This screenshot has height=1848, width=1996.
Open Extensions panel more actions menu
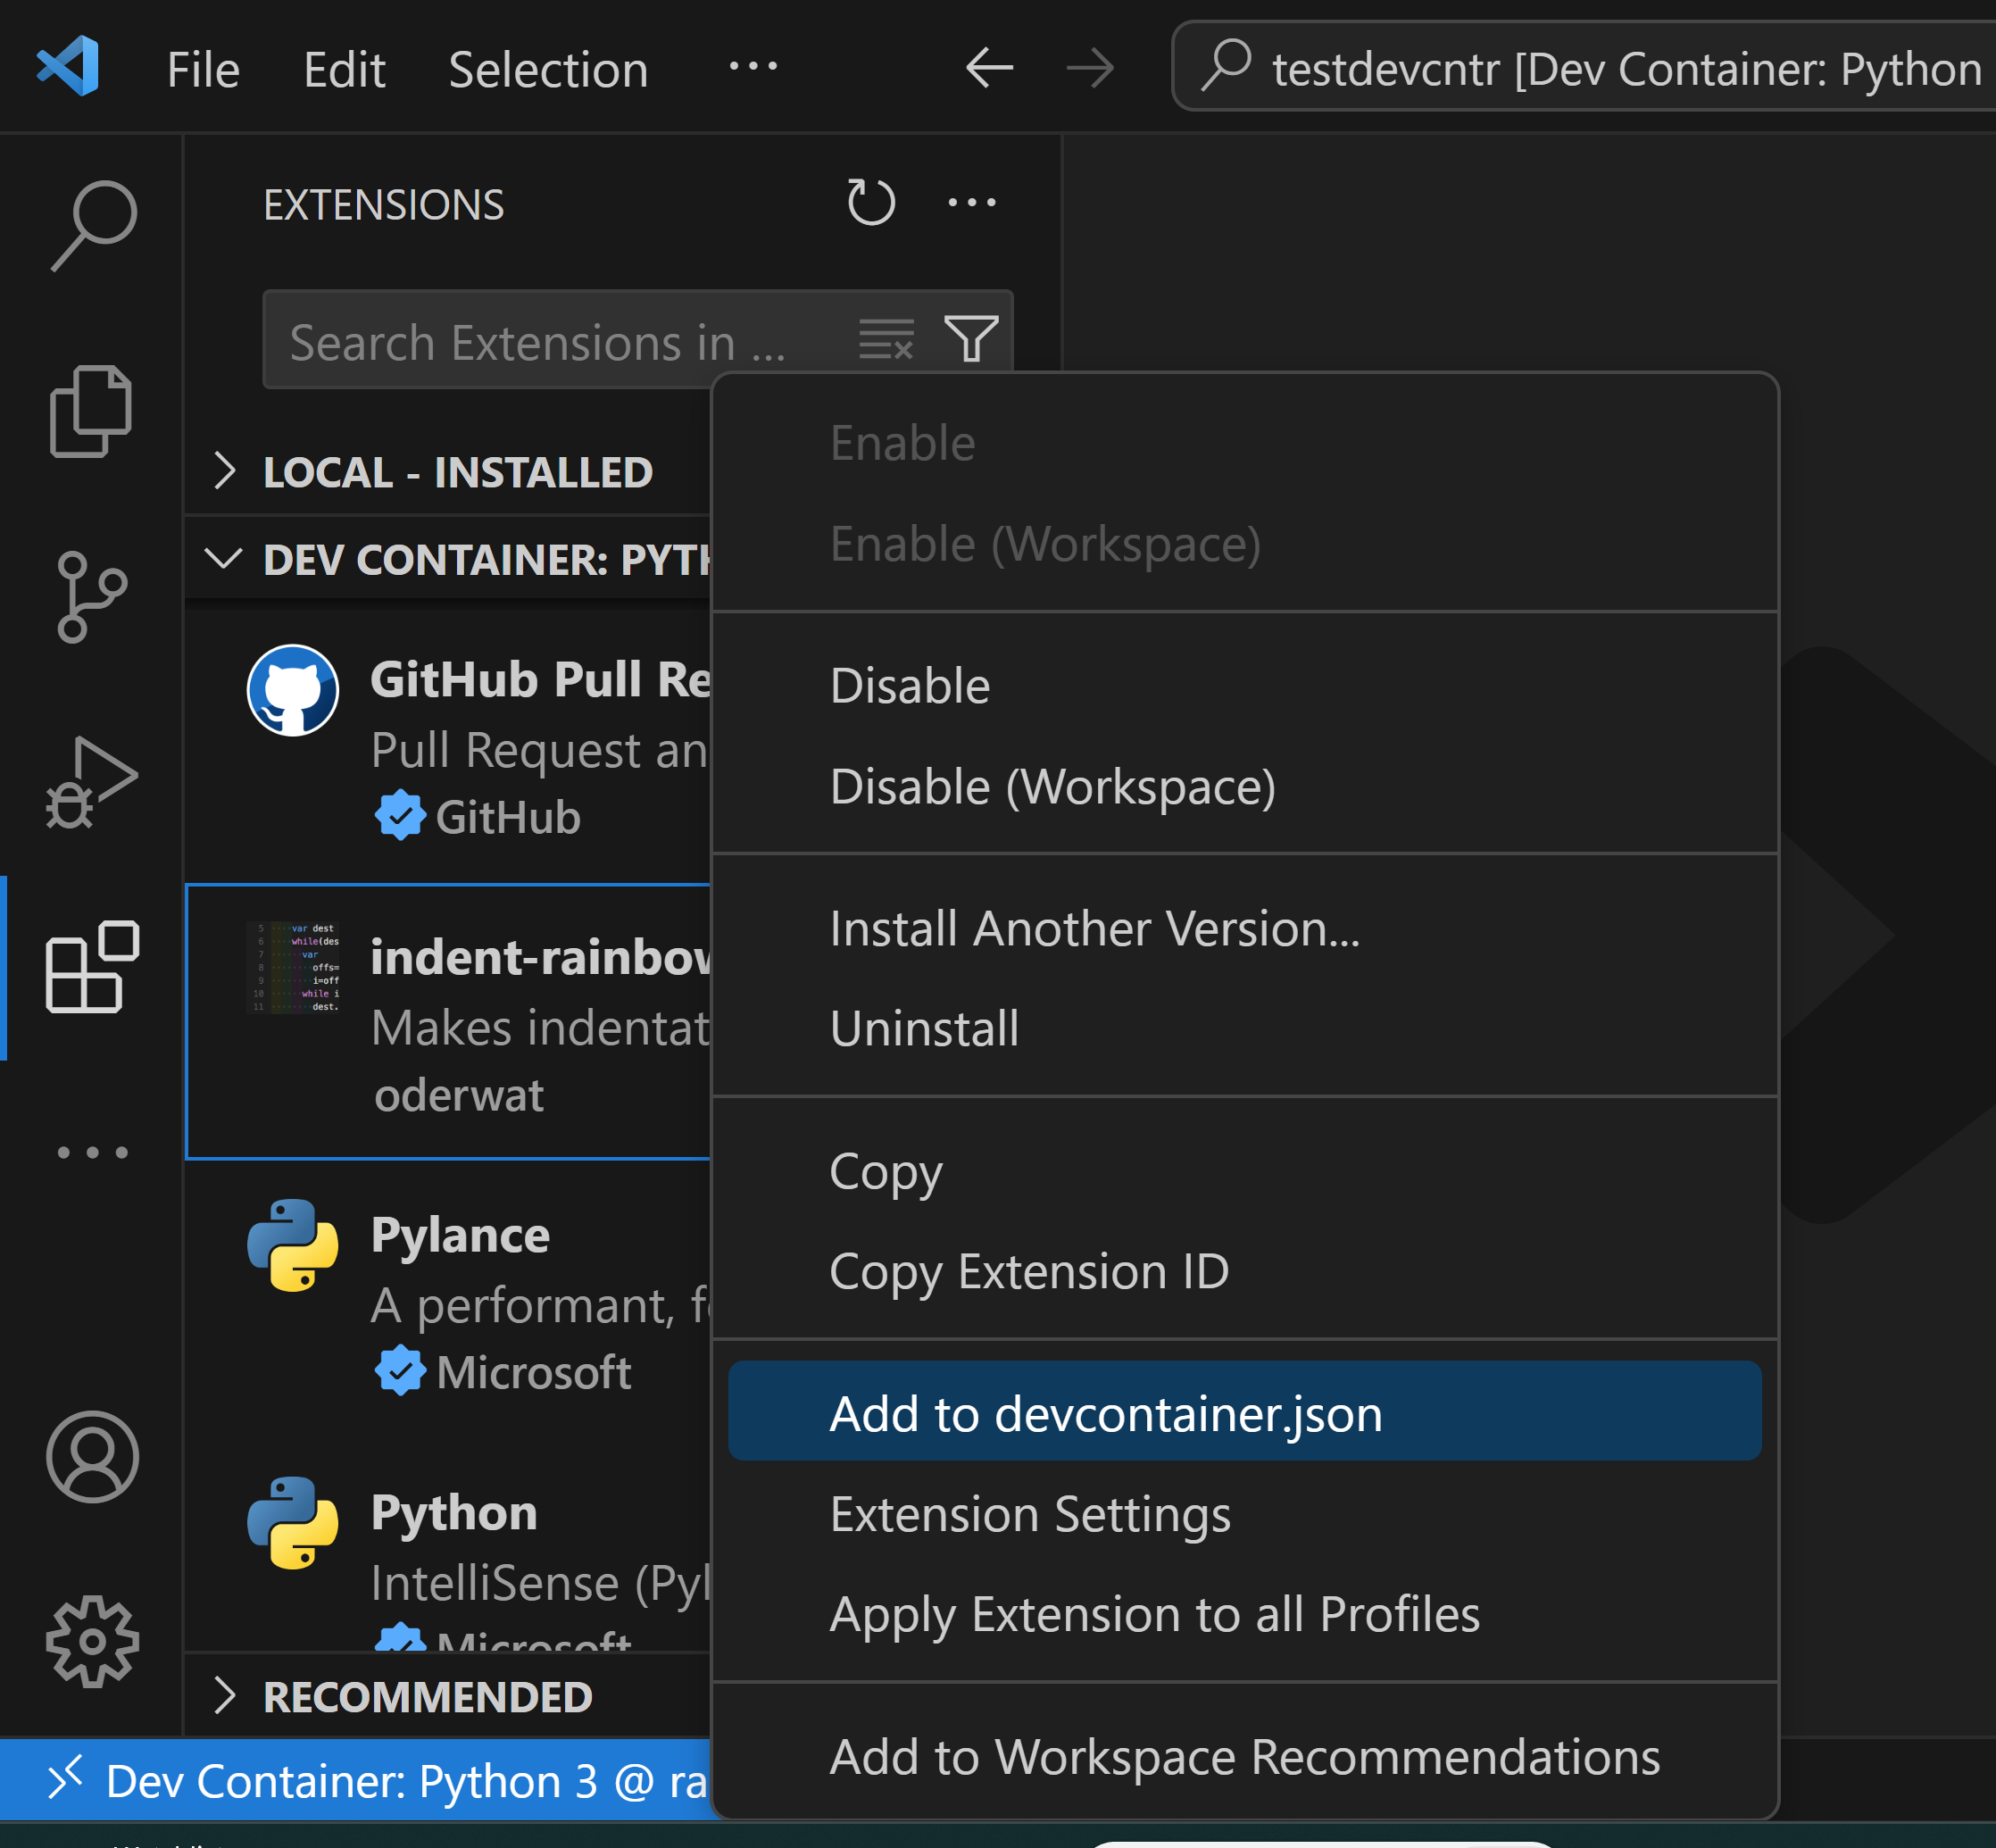point(972,203)
